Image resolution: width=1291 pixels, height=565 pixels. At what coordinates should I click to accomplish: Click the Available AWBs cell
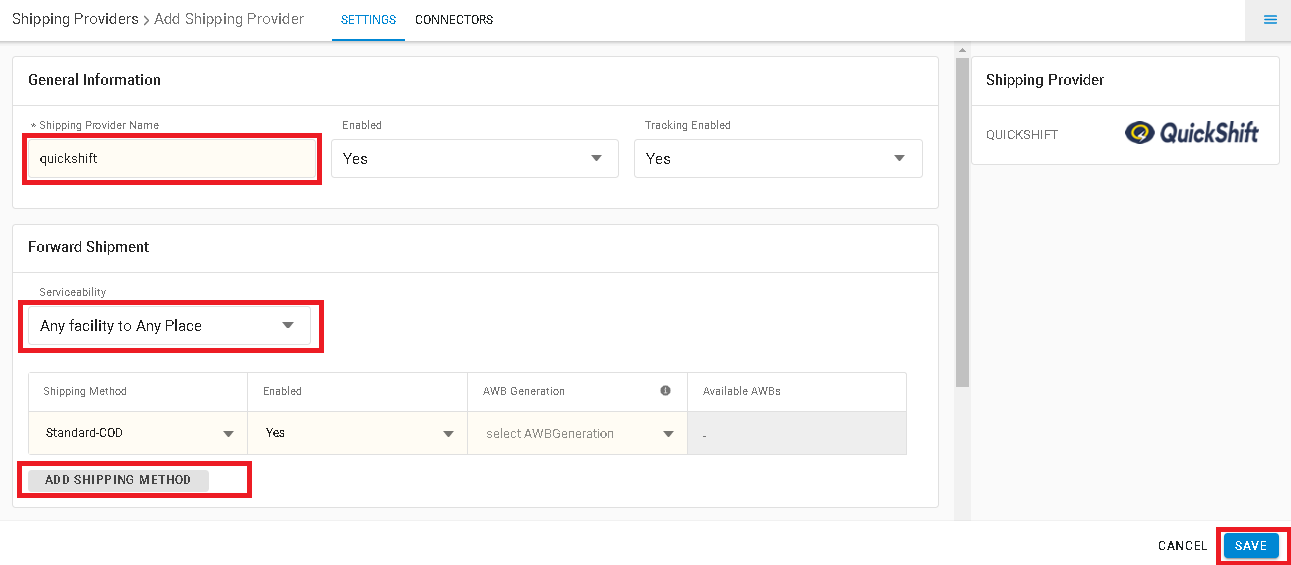(796, 434)
